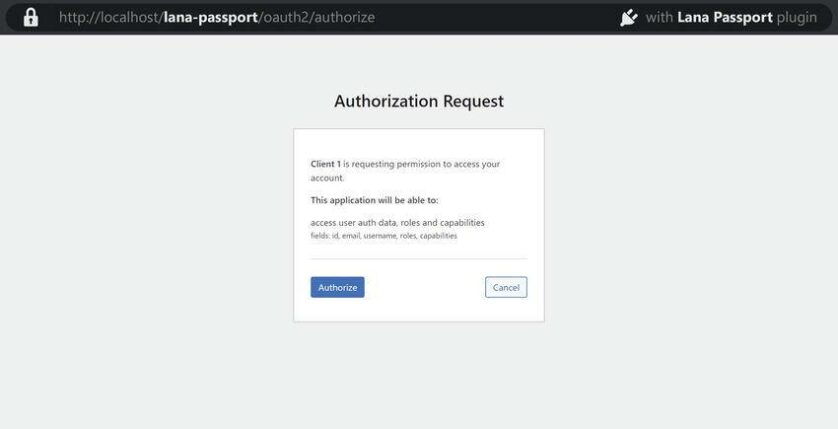
Task: Click the plug icon beside plugin name
Action: pyautogui.click(x=629, y=18)
